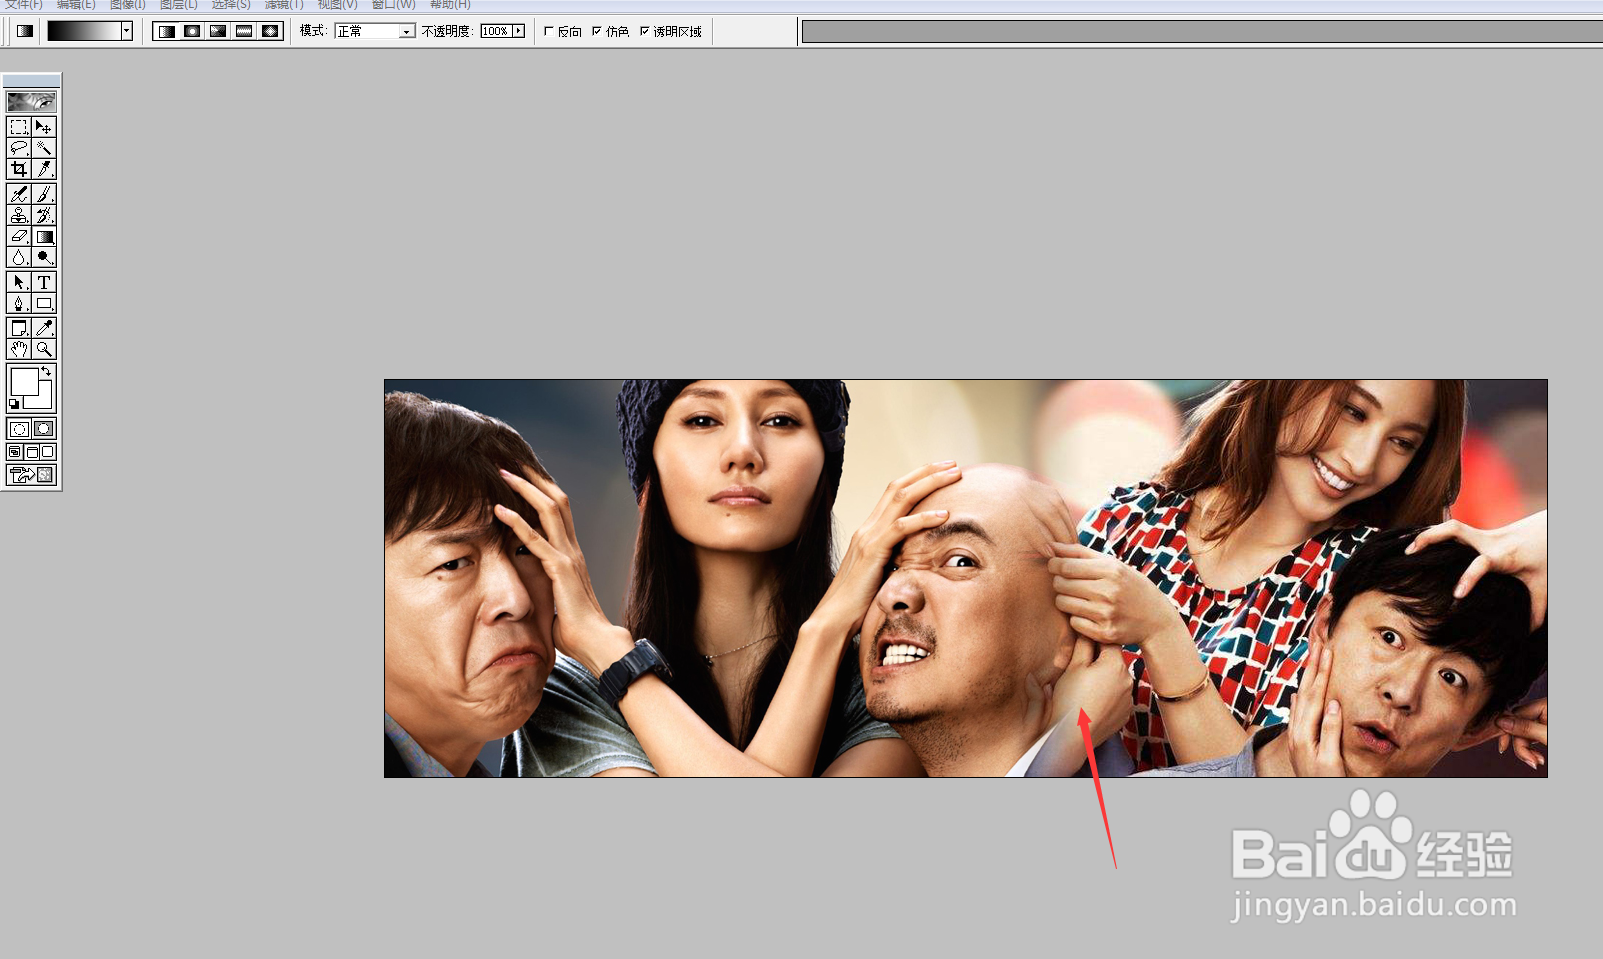Select the Eyedropper tool

[44, 328]
